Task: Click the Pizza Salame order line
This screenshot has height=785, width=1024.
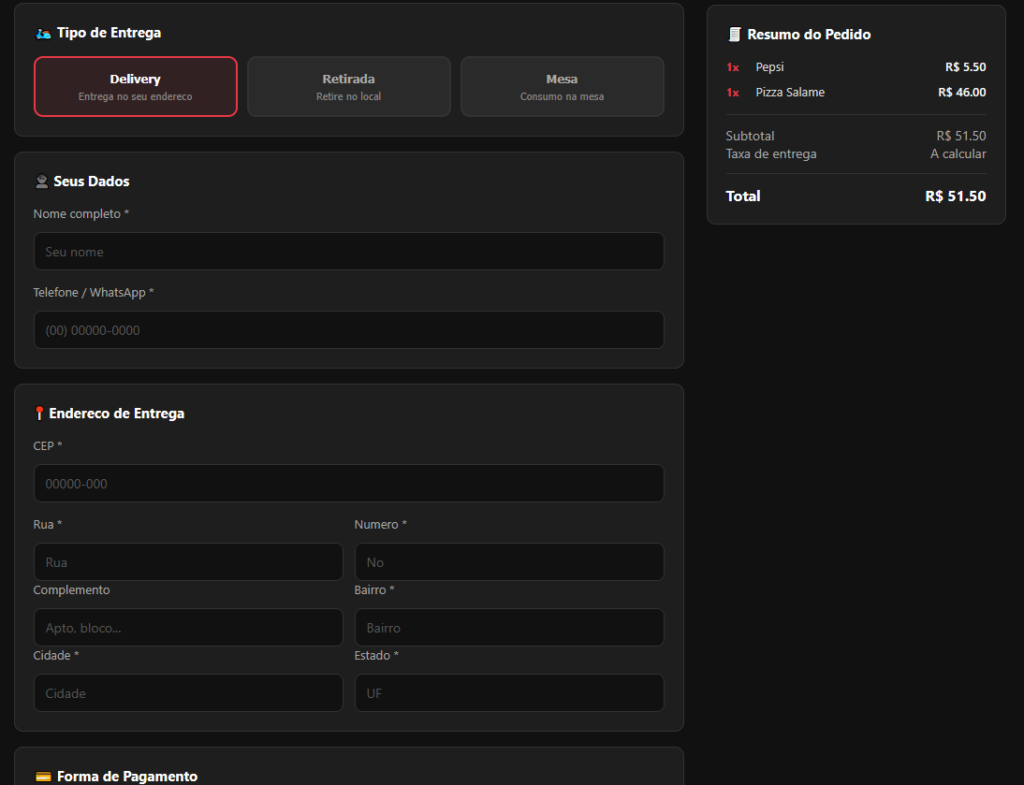Action: click(790, 92)
